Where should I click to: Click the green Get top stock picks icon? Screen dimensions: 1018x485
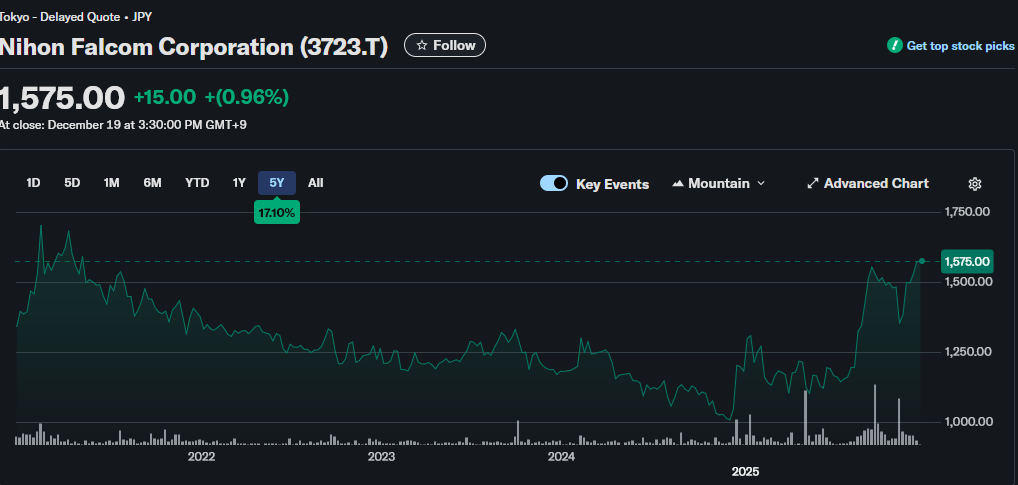click(895, 45)
